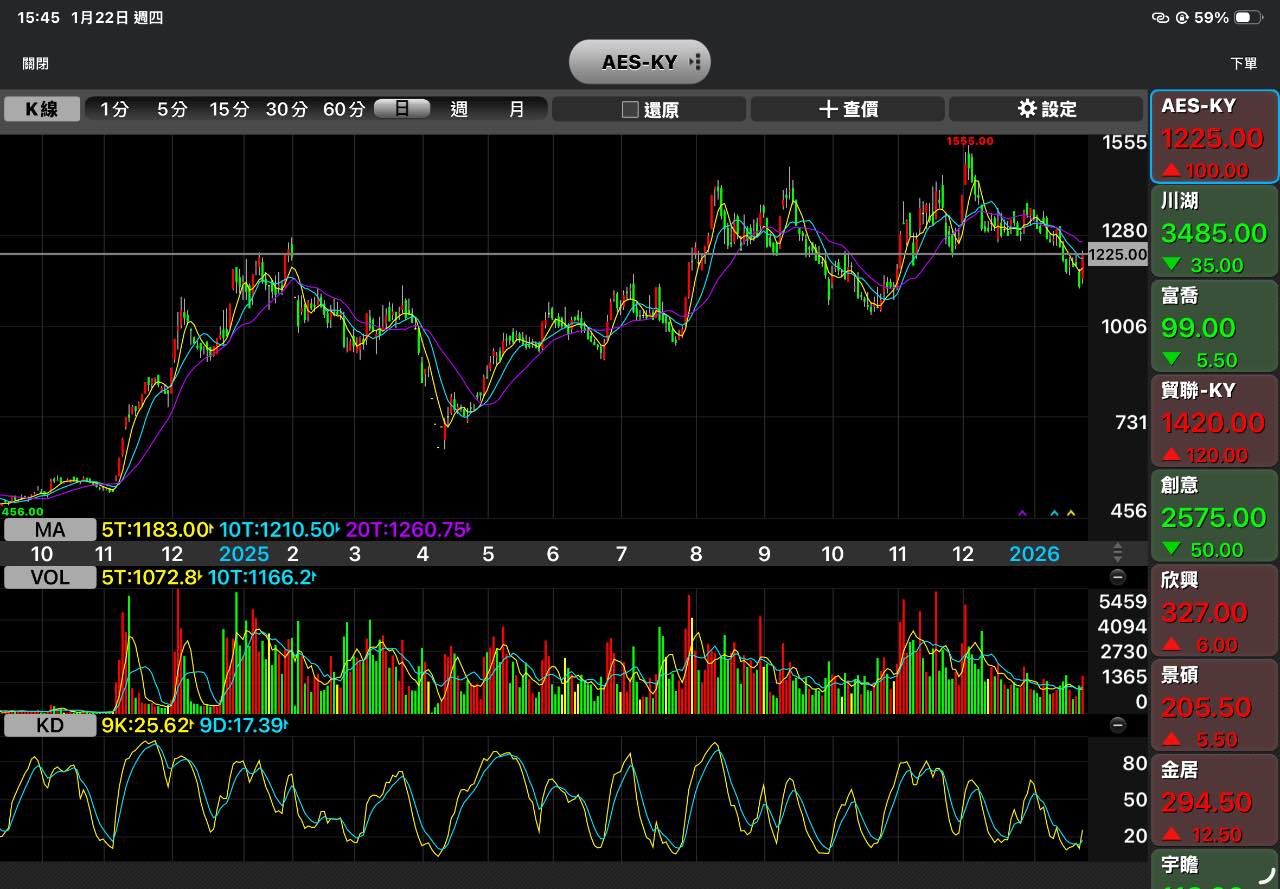The width and height of the screenshot is (1280, 889).
Task: Tap the plus 查價 crosshair price lookup
Action: [x=848, y=109]
